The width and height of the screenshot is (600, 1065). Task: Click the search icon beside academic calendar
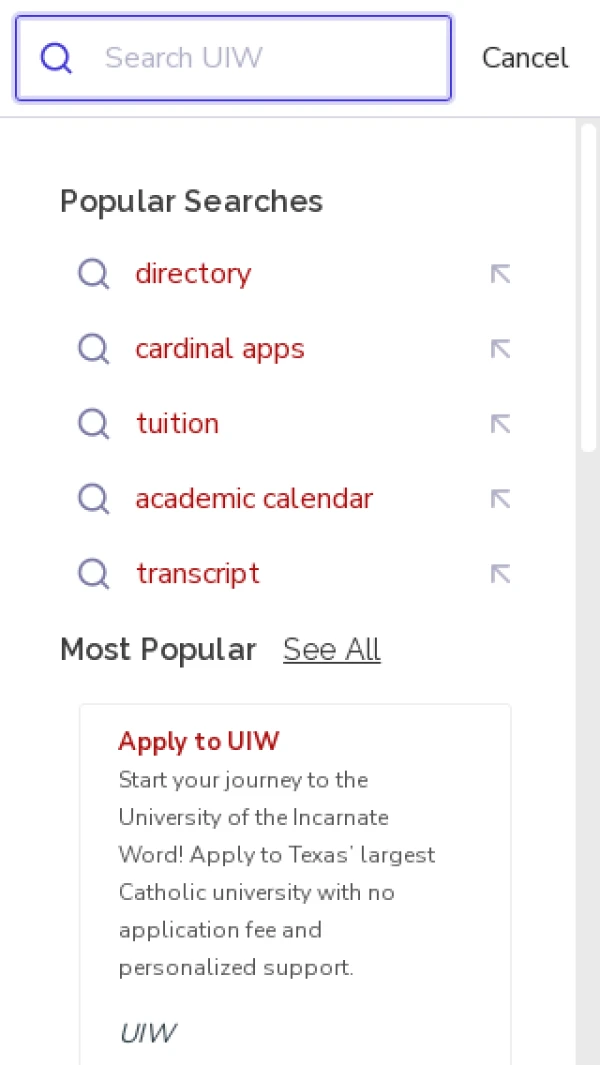click(94, 499)
